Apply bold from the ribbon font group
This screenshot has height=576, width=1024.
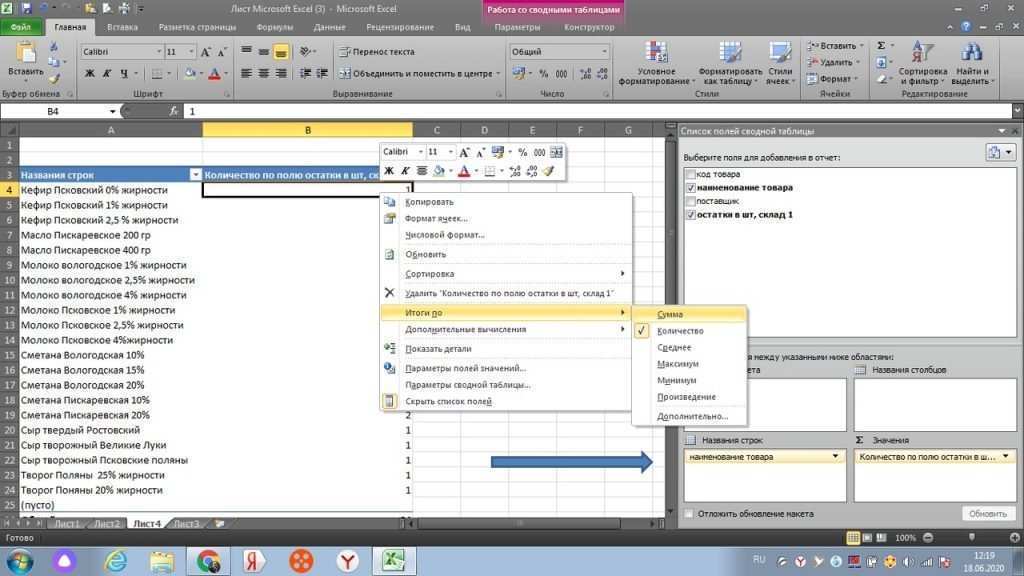[90, 73]
